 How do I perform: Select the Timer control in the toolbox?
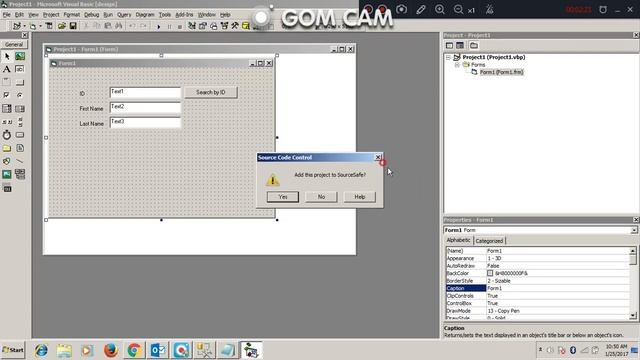click(x=7, y=135)
